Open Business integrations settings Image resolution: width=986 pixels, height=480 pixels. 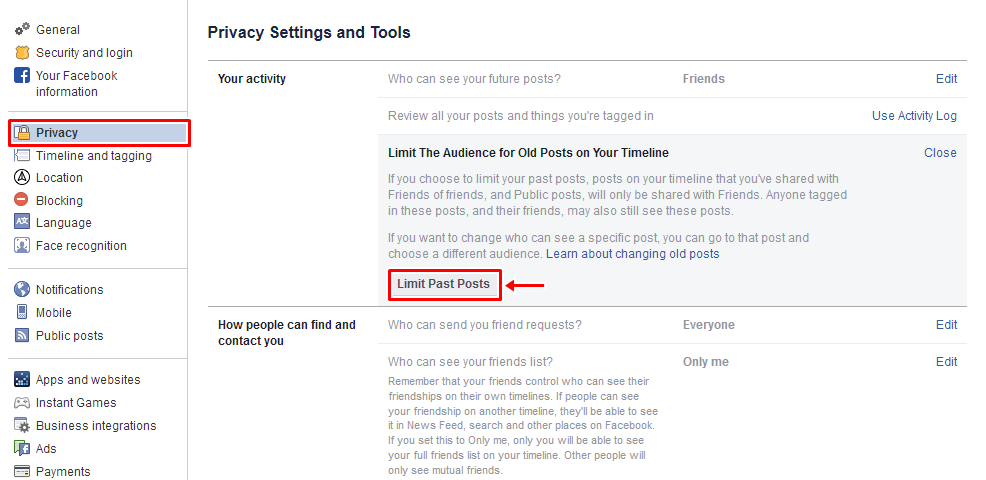pyautogui.click(x=96, y=426)
